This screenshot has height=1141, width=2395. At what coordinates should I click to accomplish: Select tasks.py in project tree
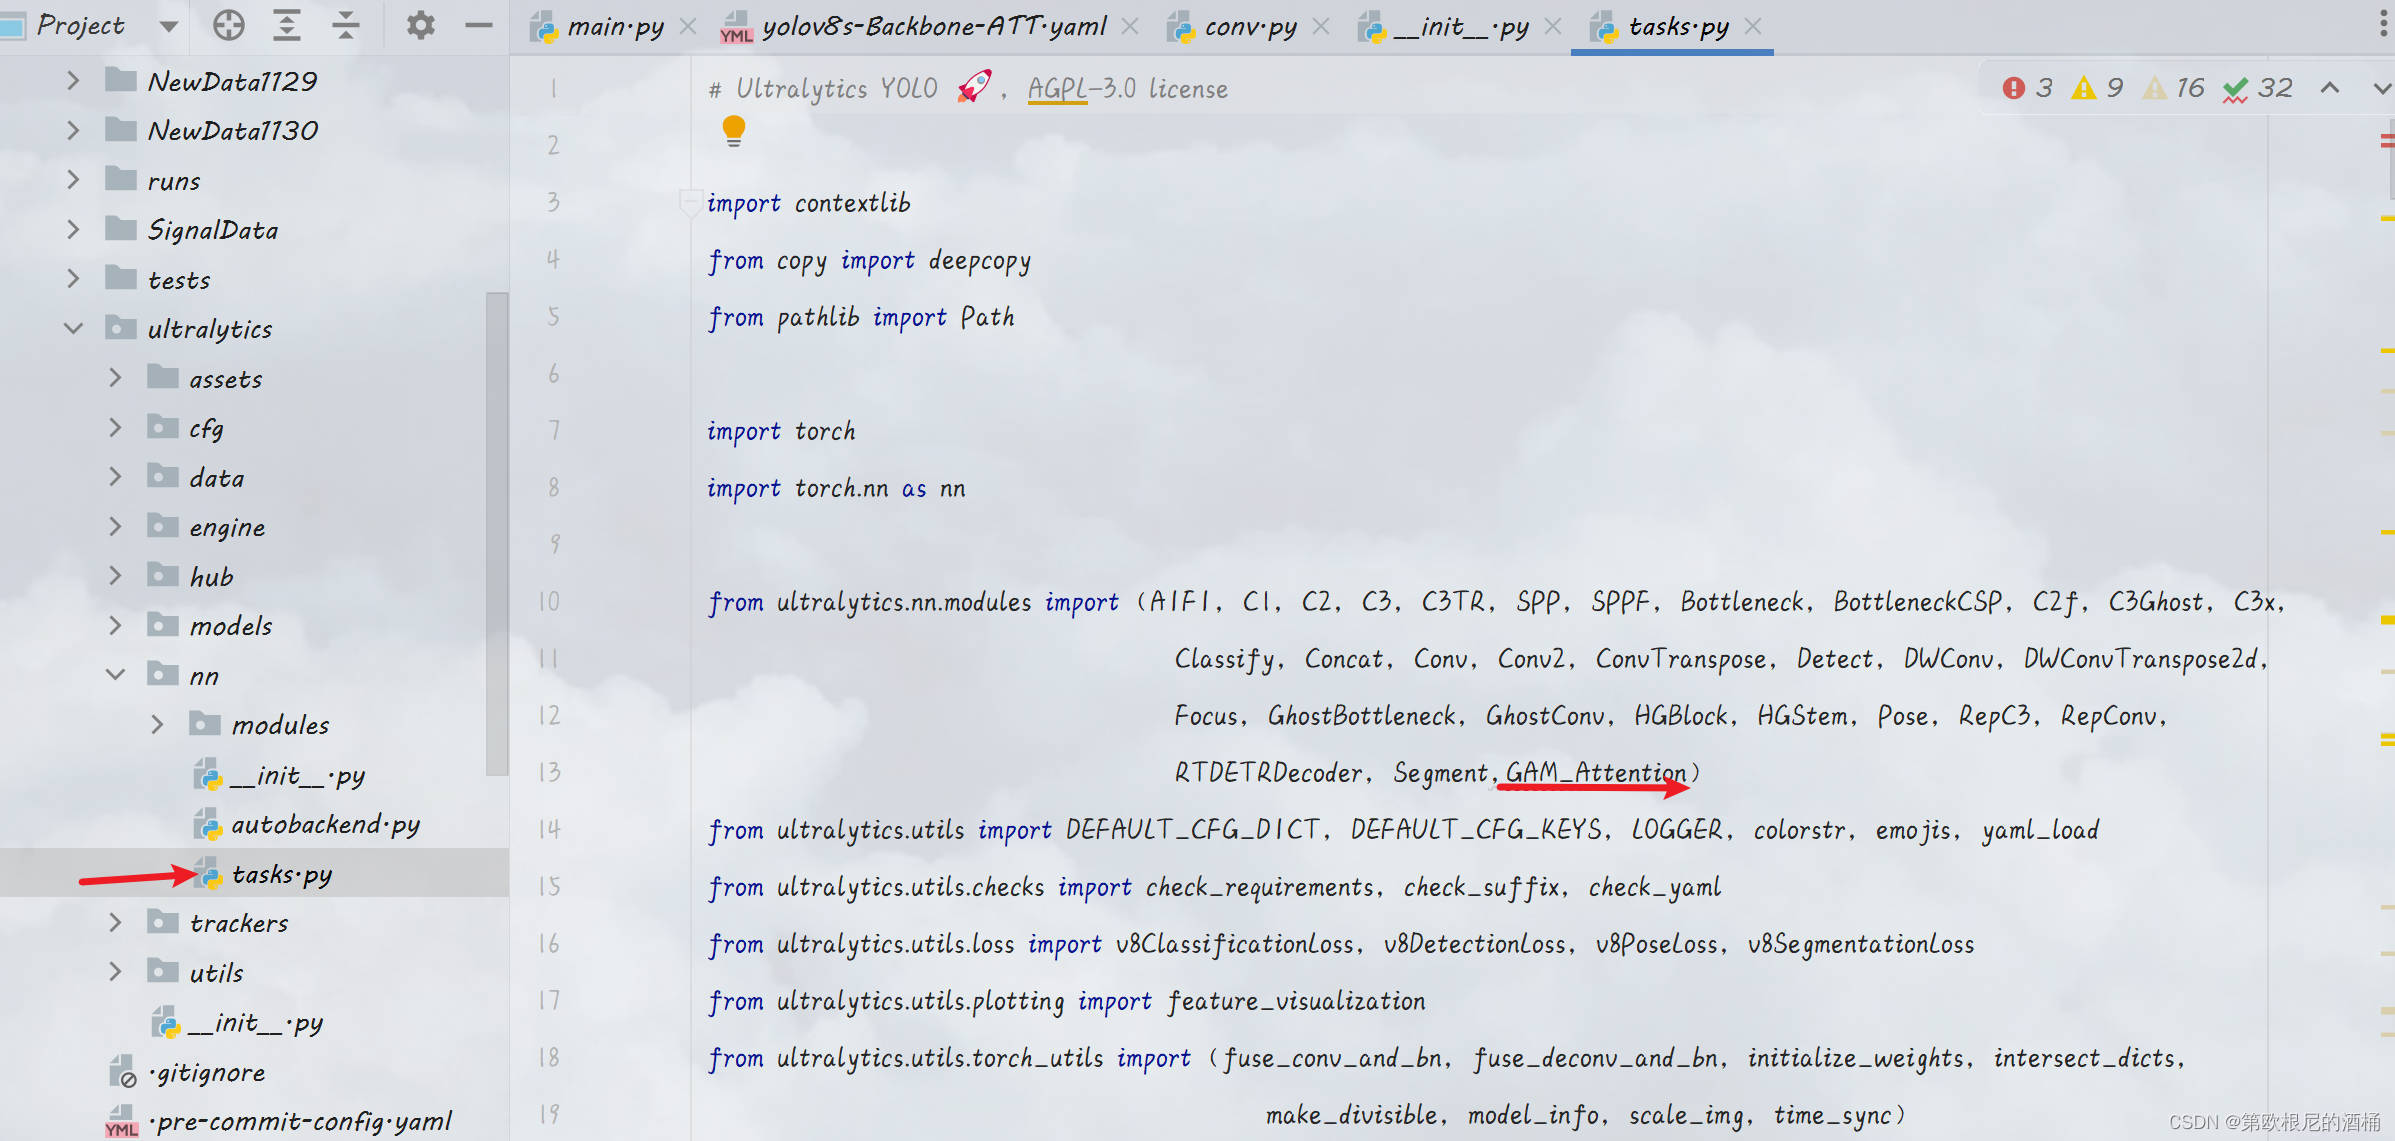[x=281, y=874]
